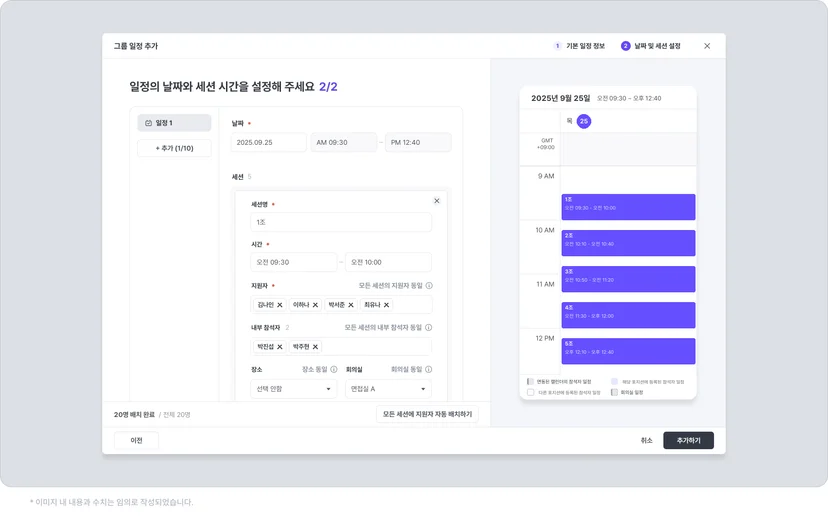Click step 1 circle for 기본 일정 정보
Viewport: 828px width, 517px height.
click(x=557, y=46)
